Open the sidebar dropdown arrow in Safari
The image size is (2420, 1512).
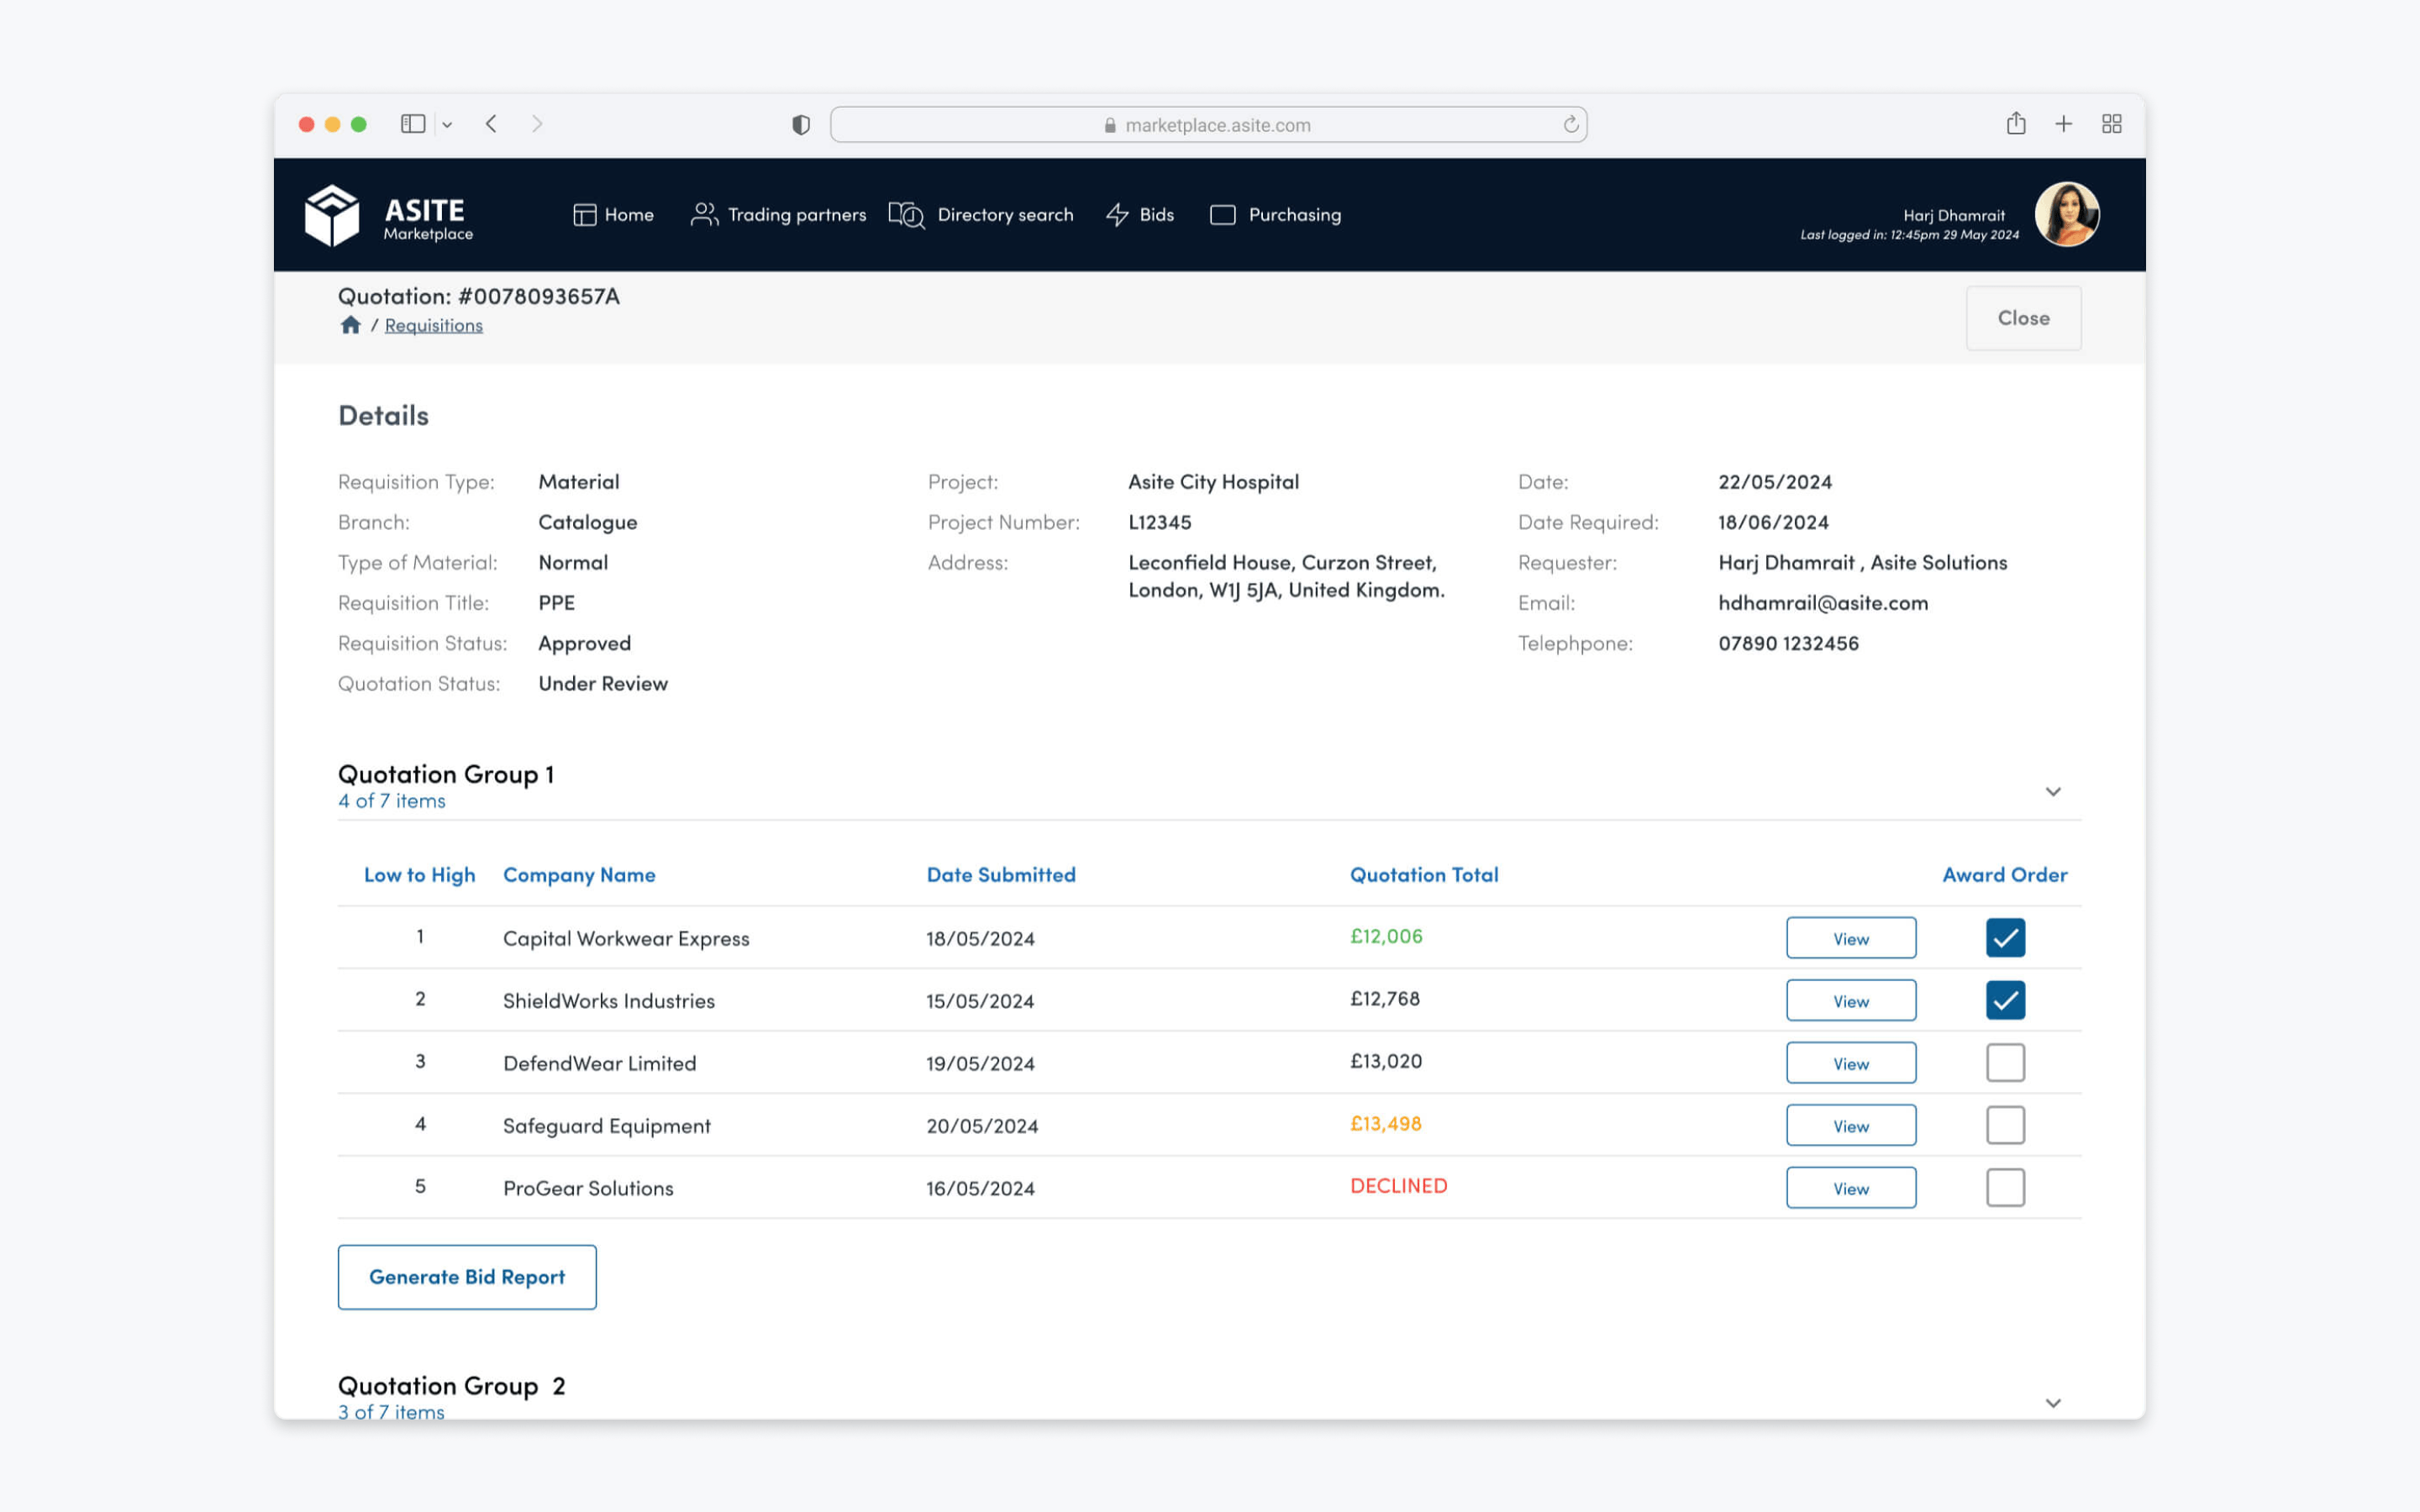click(x=447, y=125)
